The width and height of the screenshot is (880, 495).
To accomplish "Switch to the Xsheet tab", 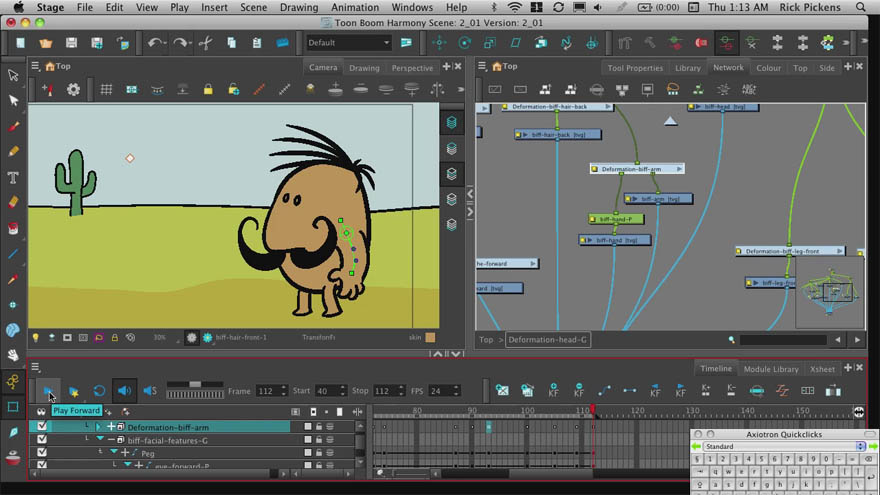I will point(822,369).
